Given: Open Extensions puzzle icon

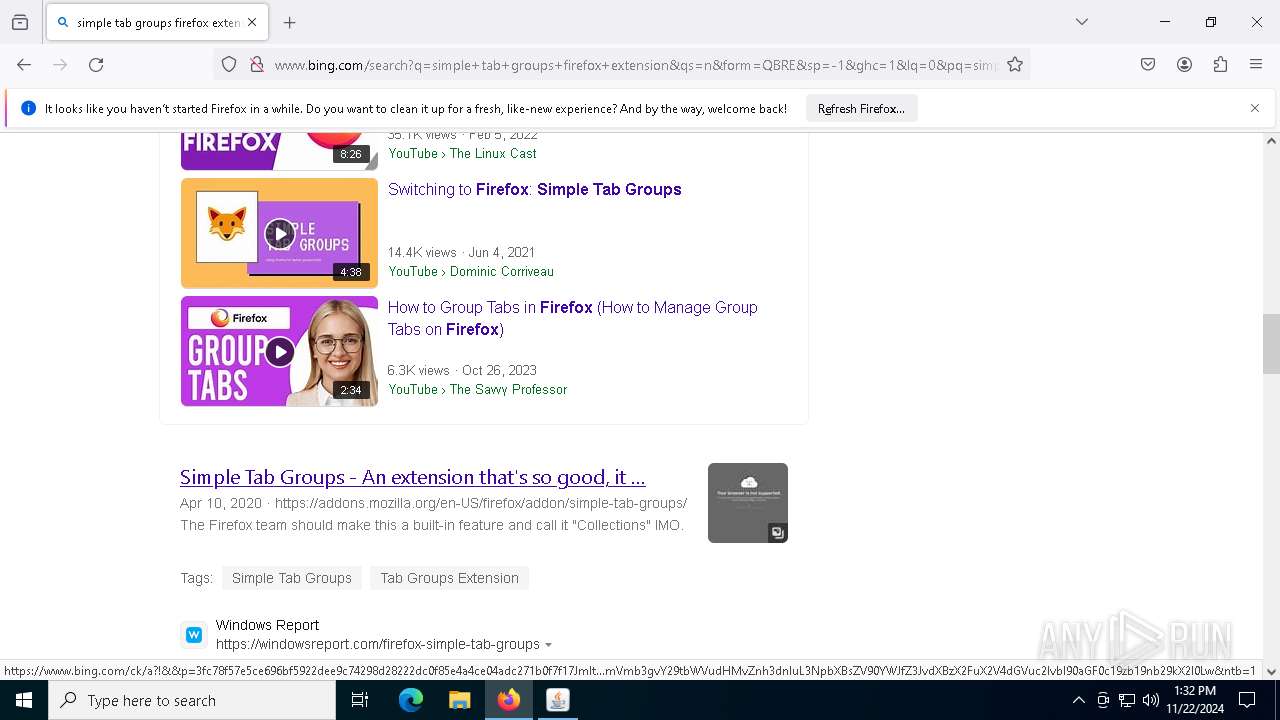Looking at the screenshot, I should 1220,65.
